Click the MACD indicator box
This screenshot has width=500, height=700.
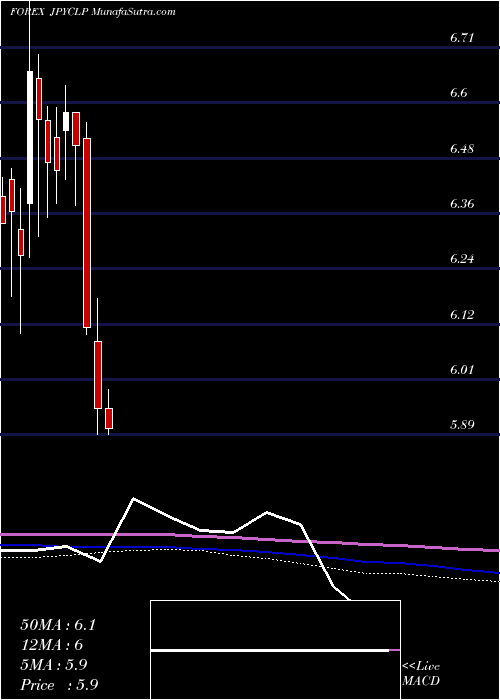click(x=275, y=650)
